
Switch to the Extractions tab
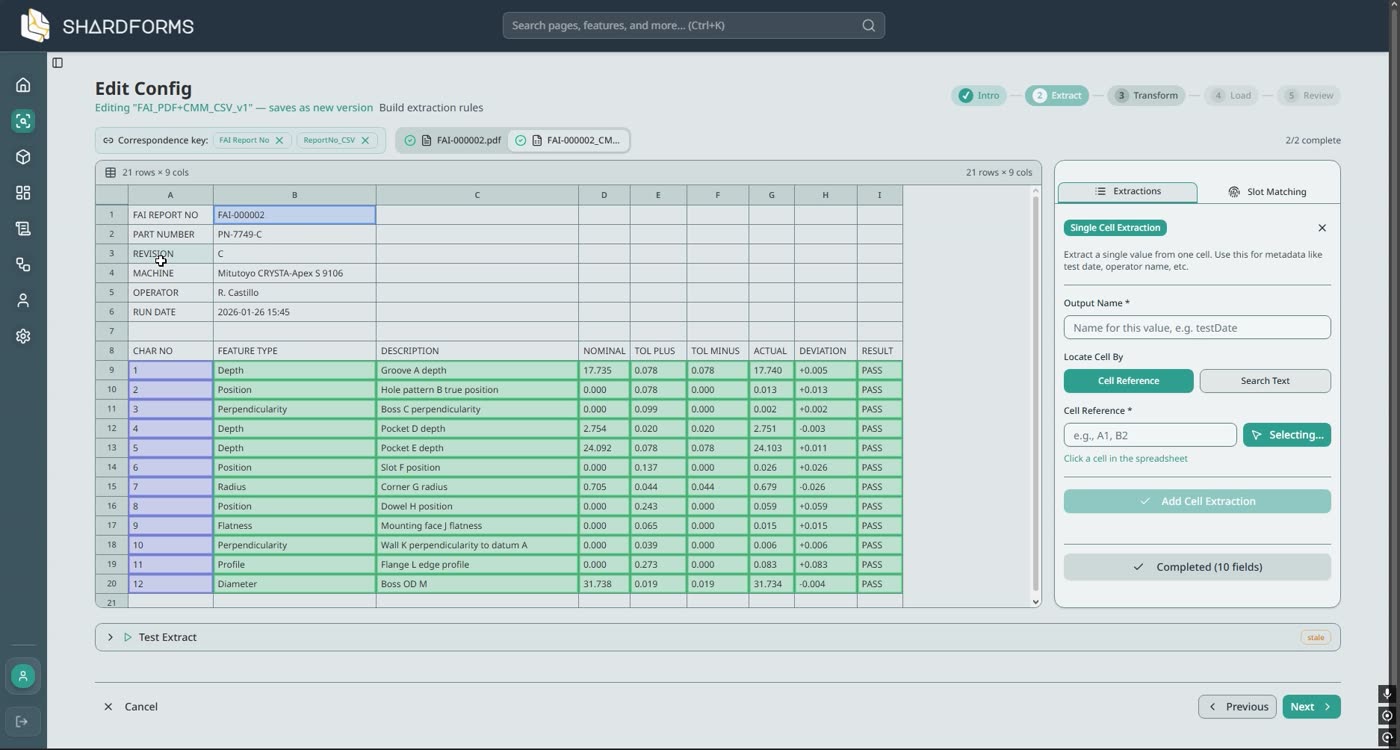[1127, 191]
